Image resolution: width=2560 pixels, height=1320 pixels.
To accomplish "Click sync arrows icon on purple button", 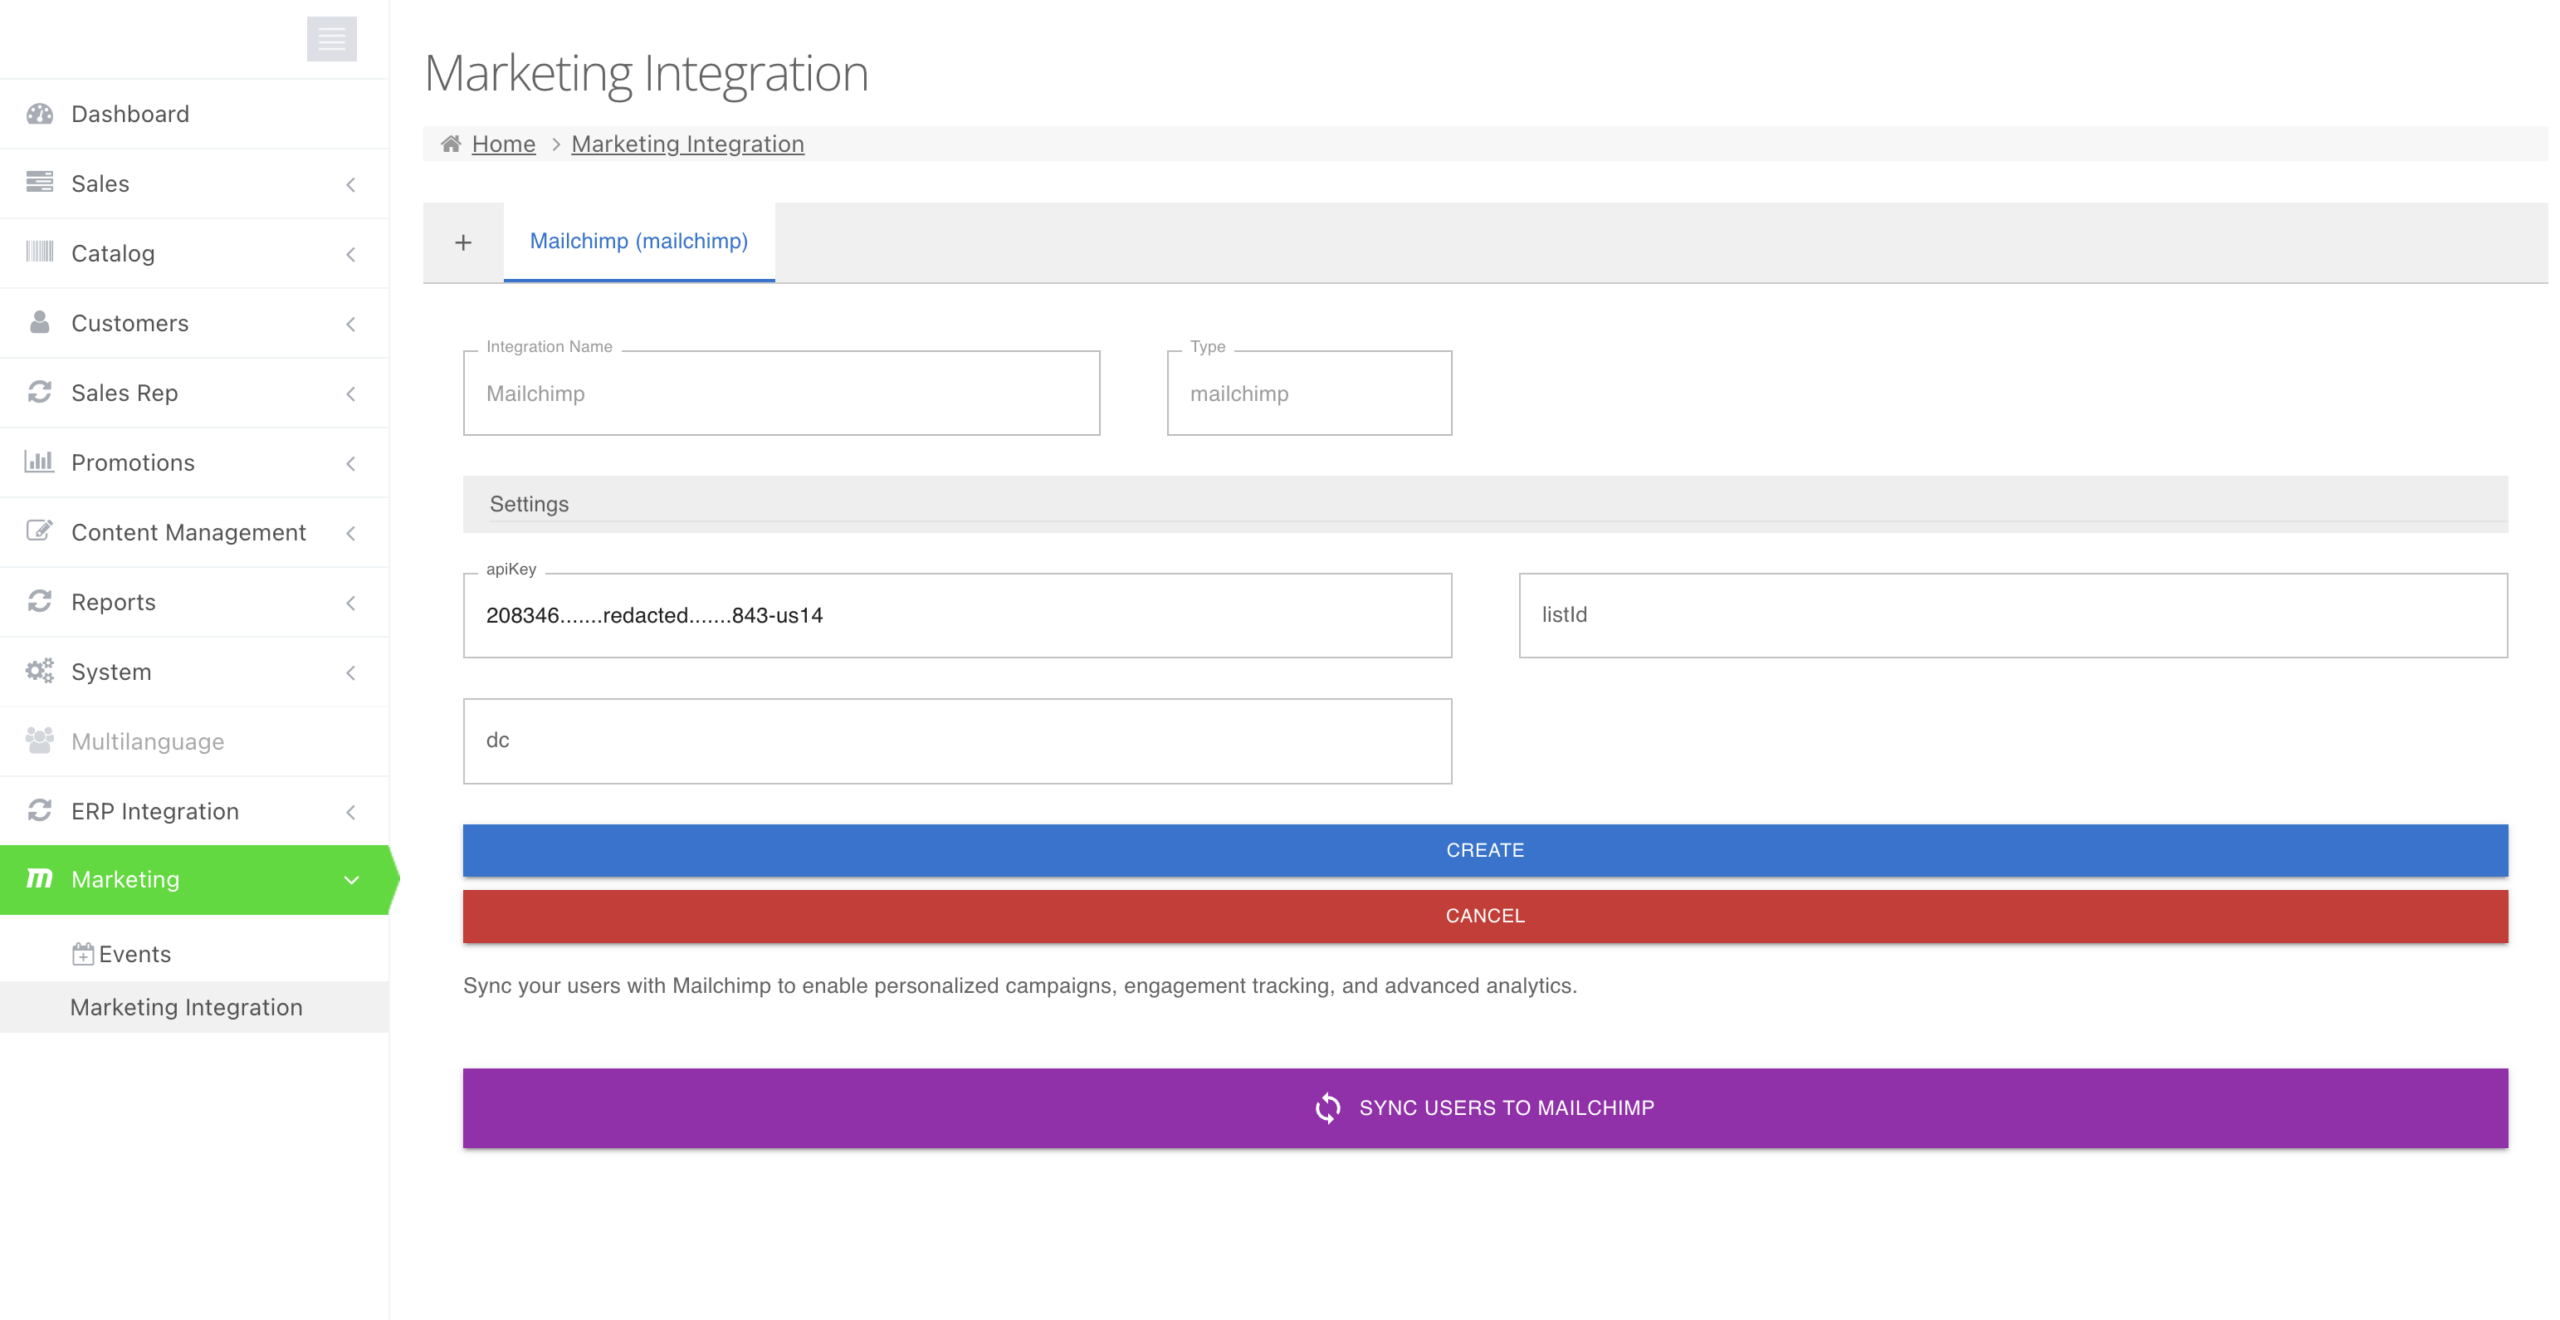I will point(1328,1108).
